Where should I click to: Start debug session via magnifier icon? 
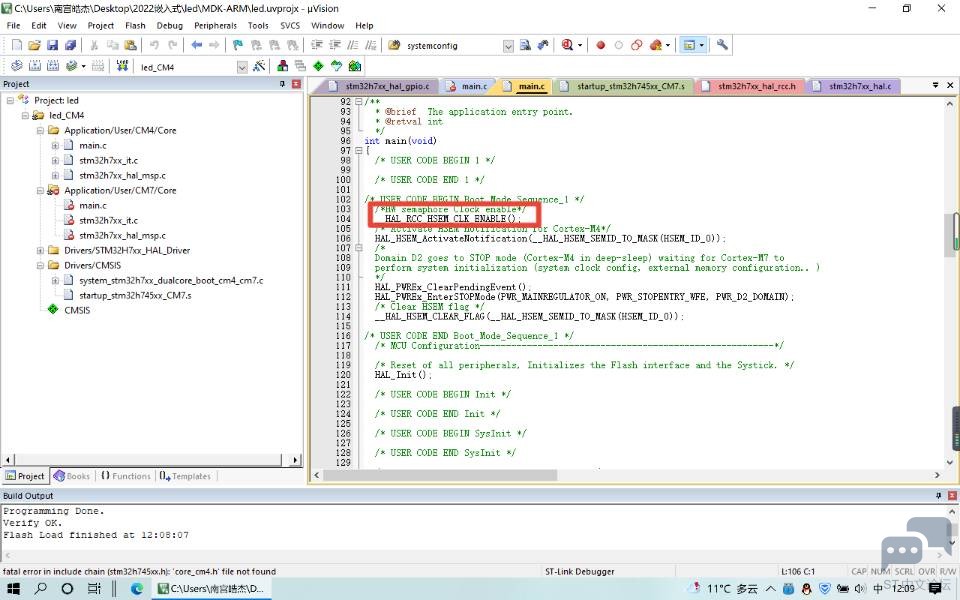[x=567, y=45]
